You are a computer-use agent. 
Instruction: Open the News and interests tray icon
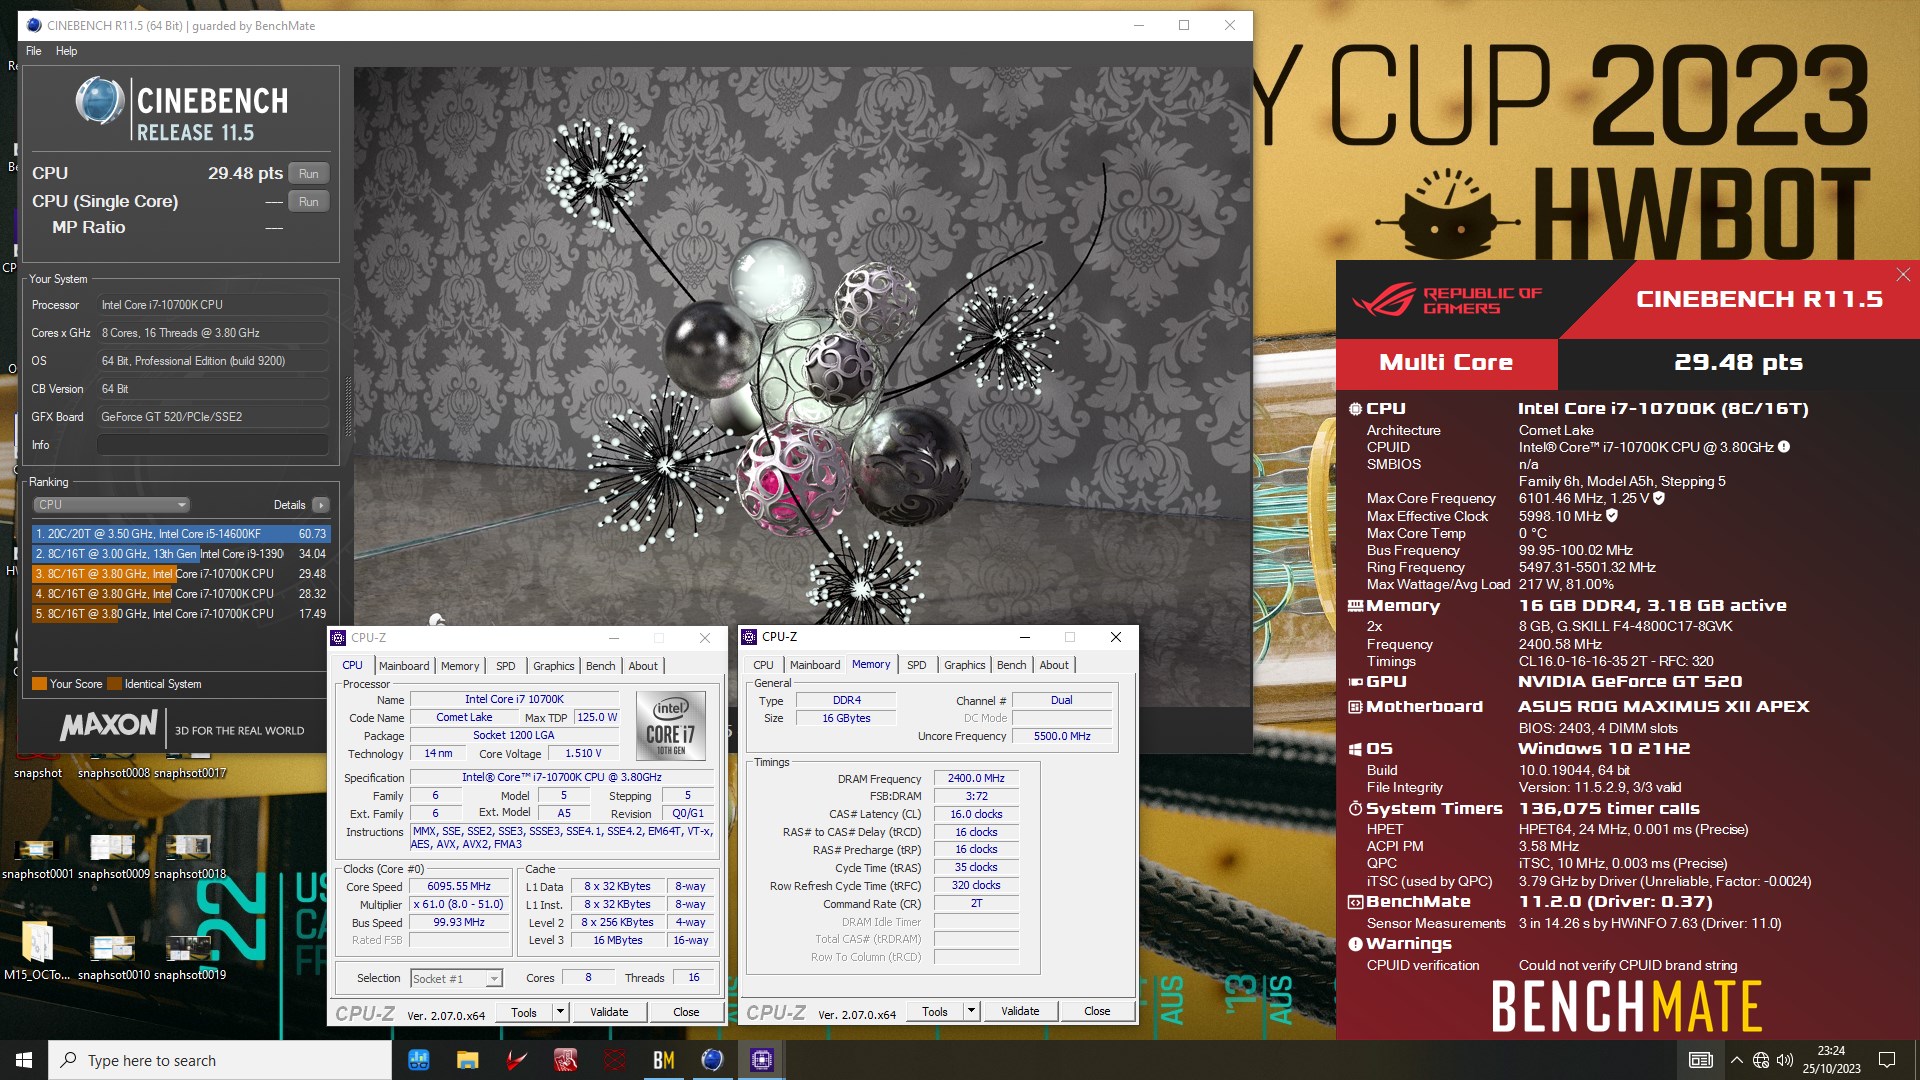tap(1700, 1060)
